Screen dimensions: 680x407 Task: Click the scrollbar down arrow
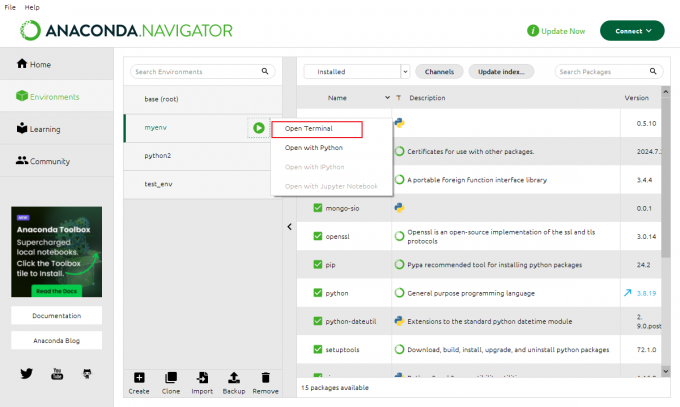(x=666, y=371)
